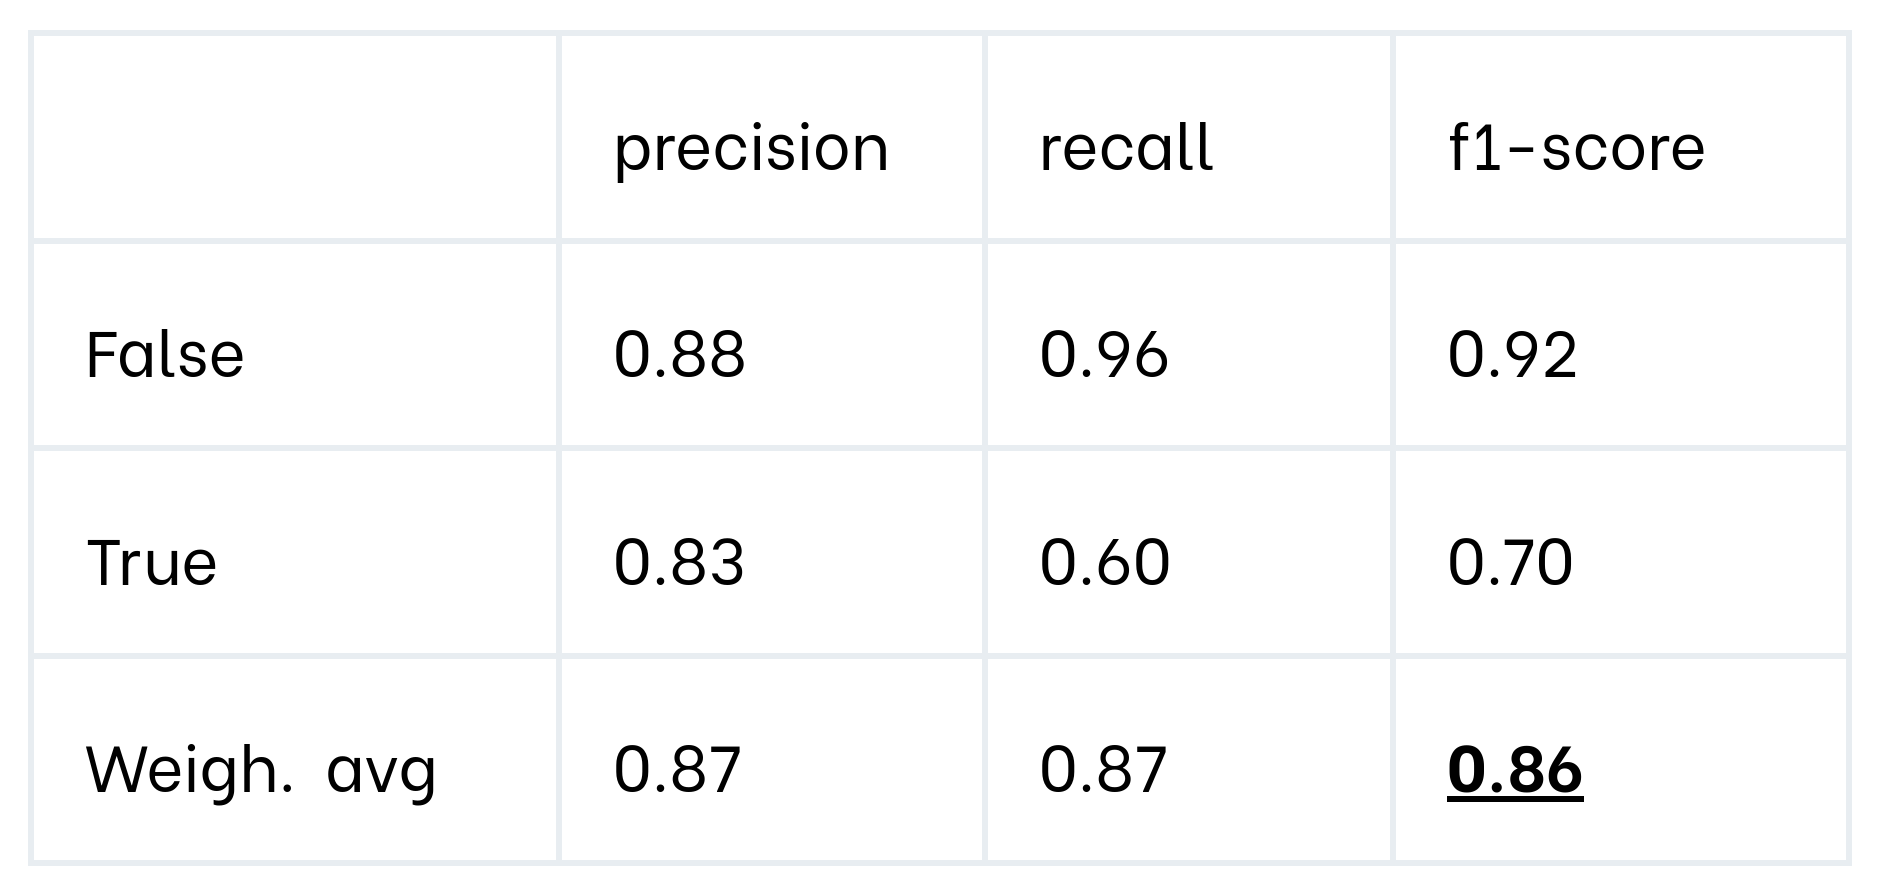Click the word Weigh. in the last row
The width and height of the screenshot is (1880, 888).
tap(189, 770)
